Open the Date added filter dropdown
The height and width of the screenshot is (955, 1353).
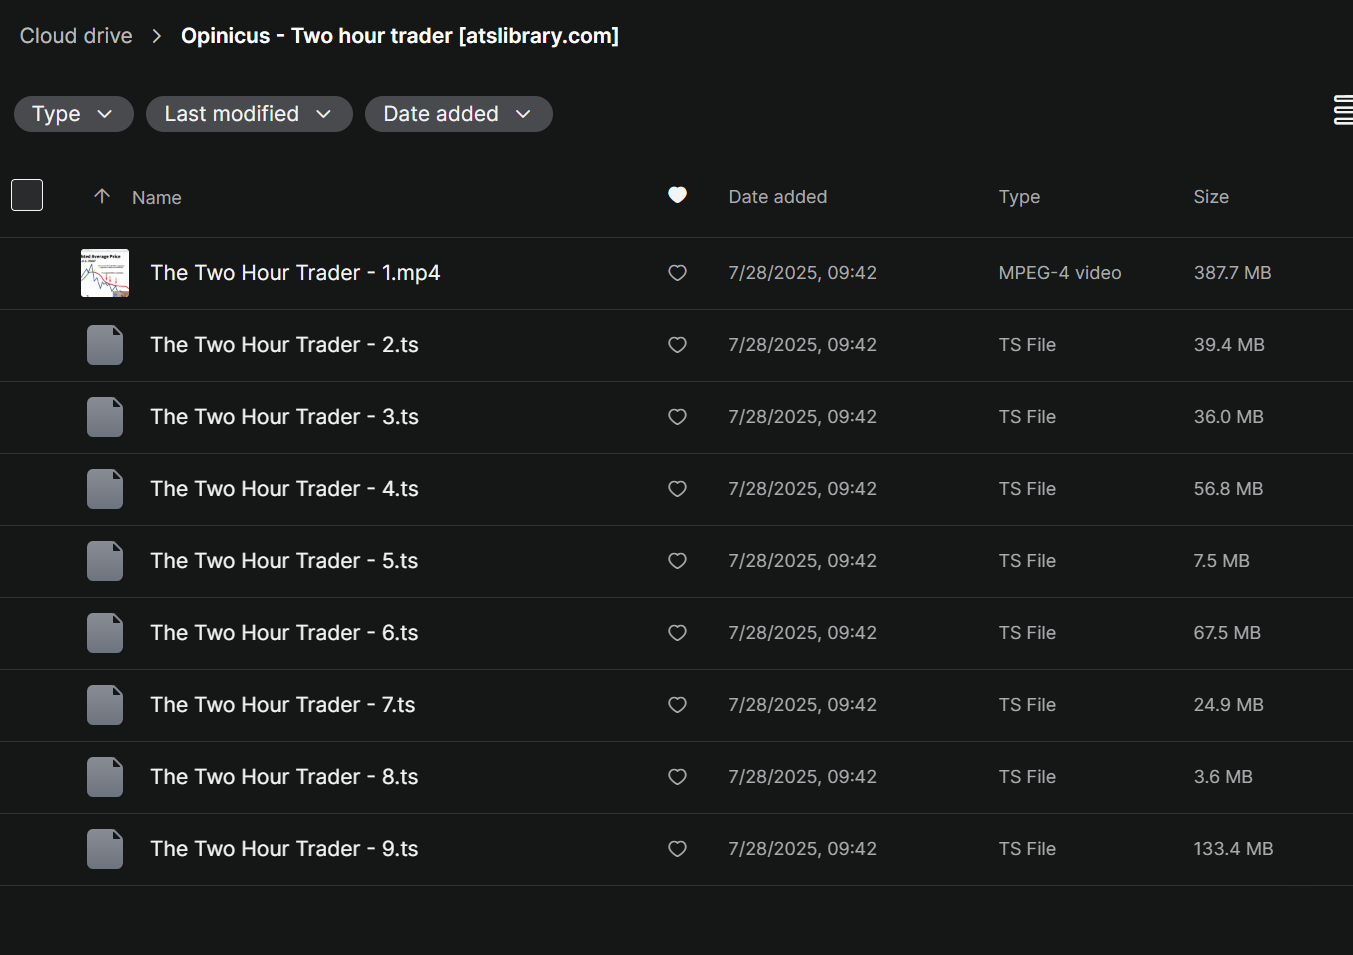[458, 114]
